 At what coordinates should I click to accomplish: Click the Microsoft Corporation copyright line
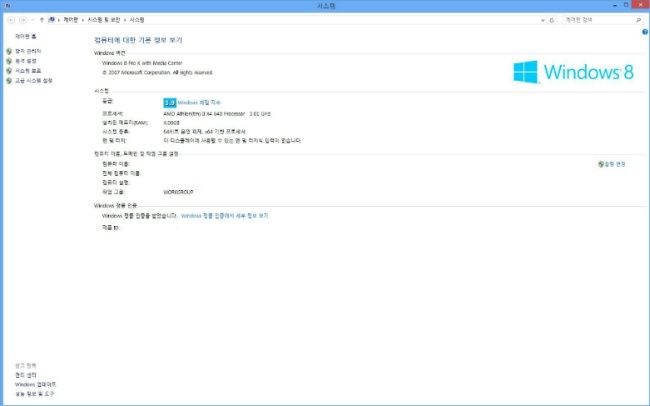[x=158, y=73]
